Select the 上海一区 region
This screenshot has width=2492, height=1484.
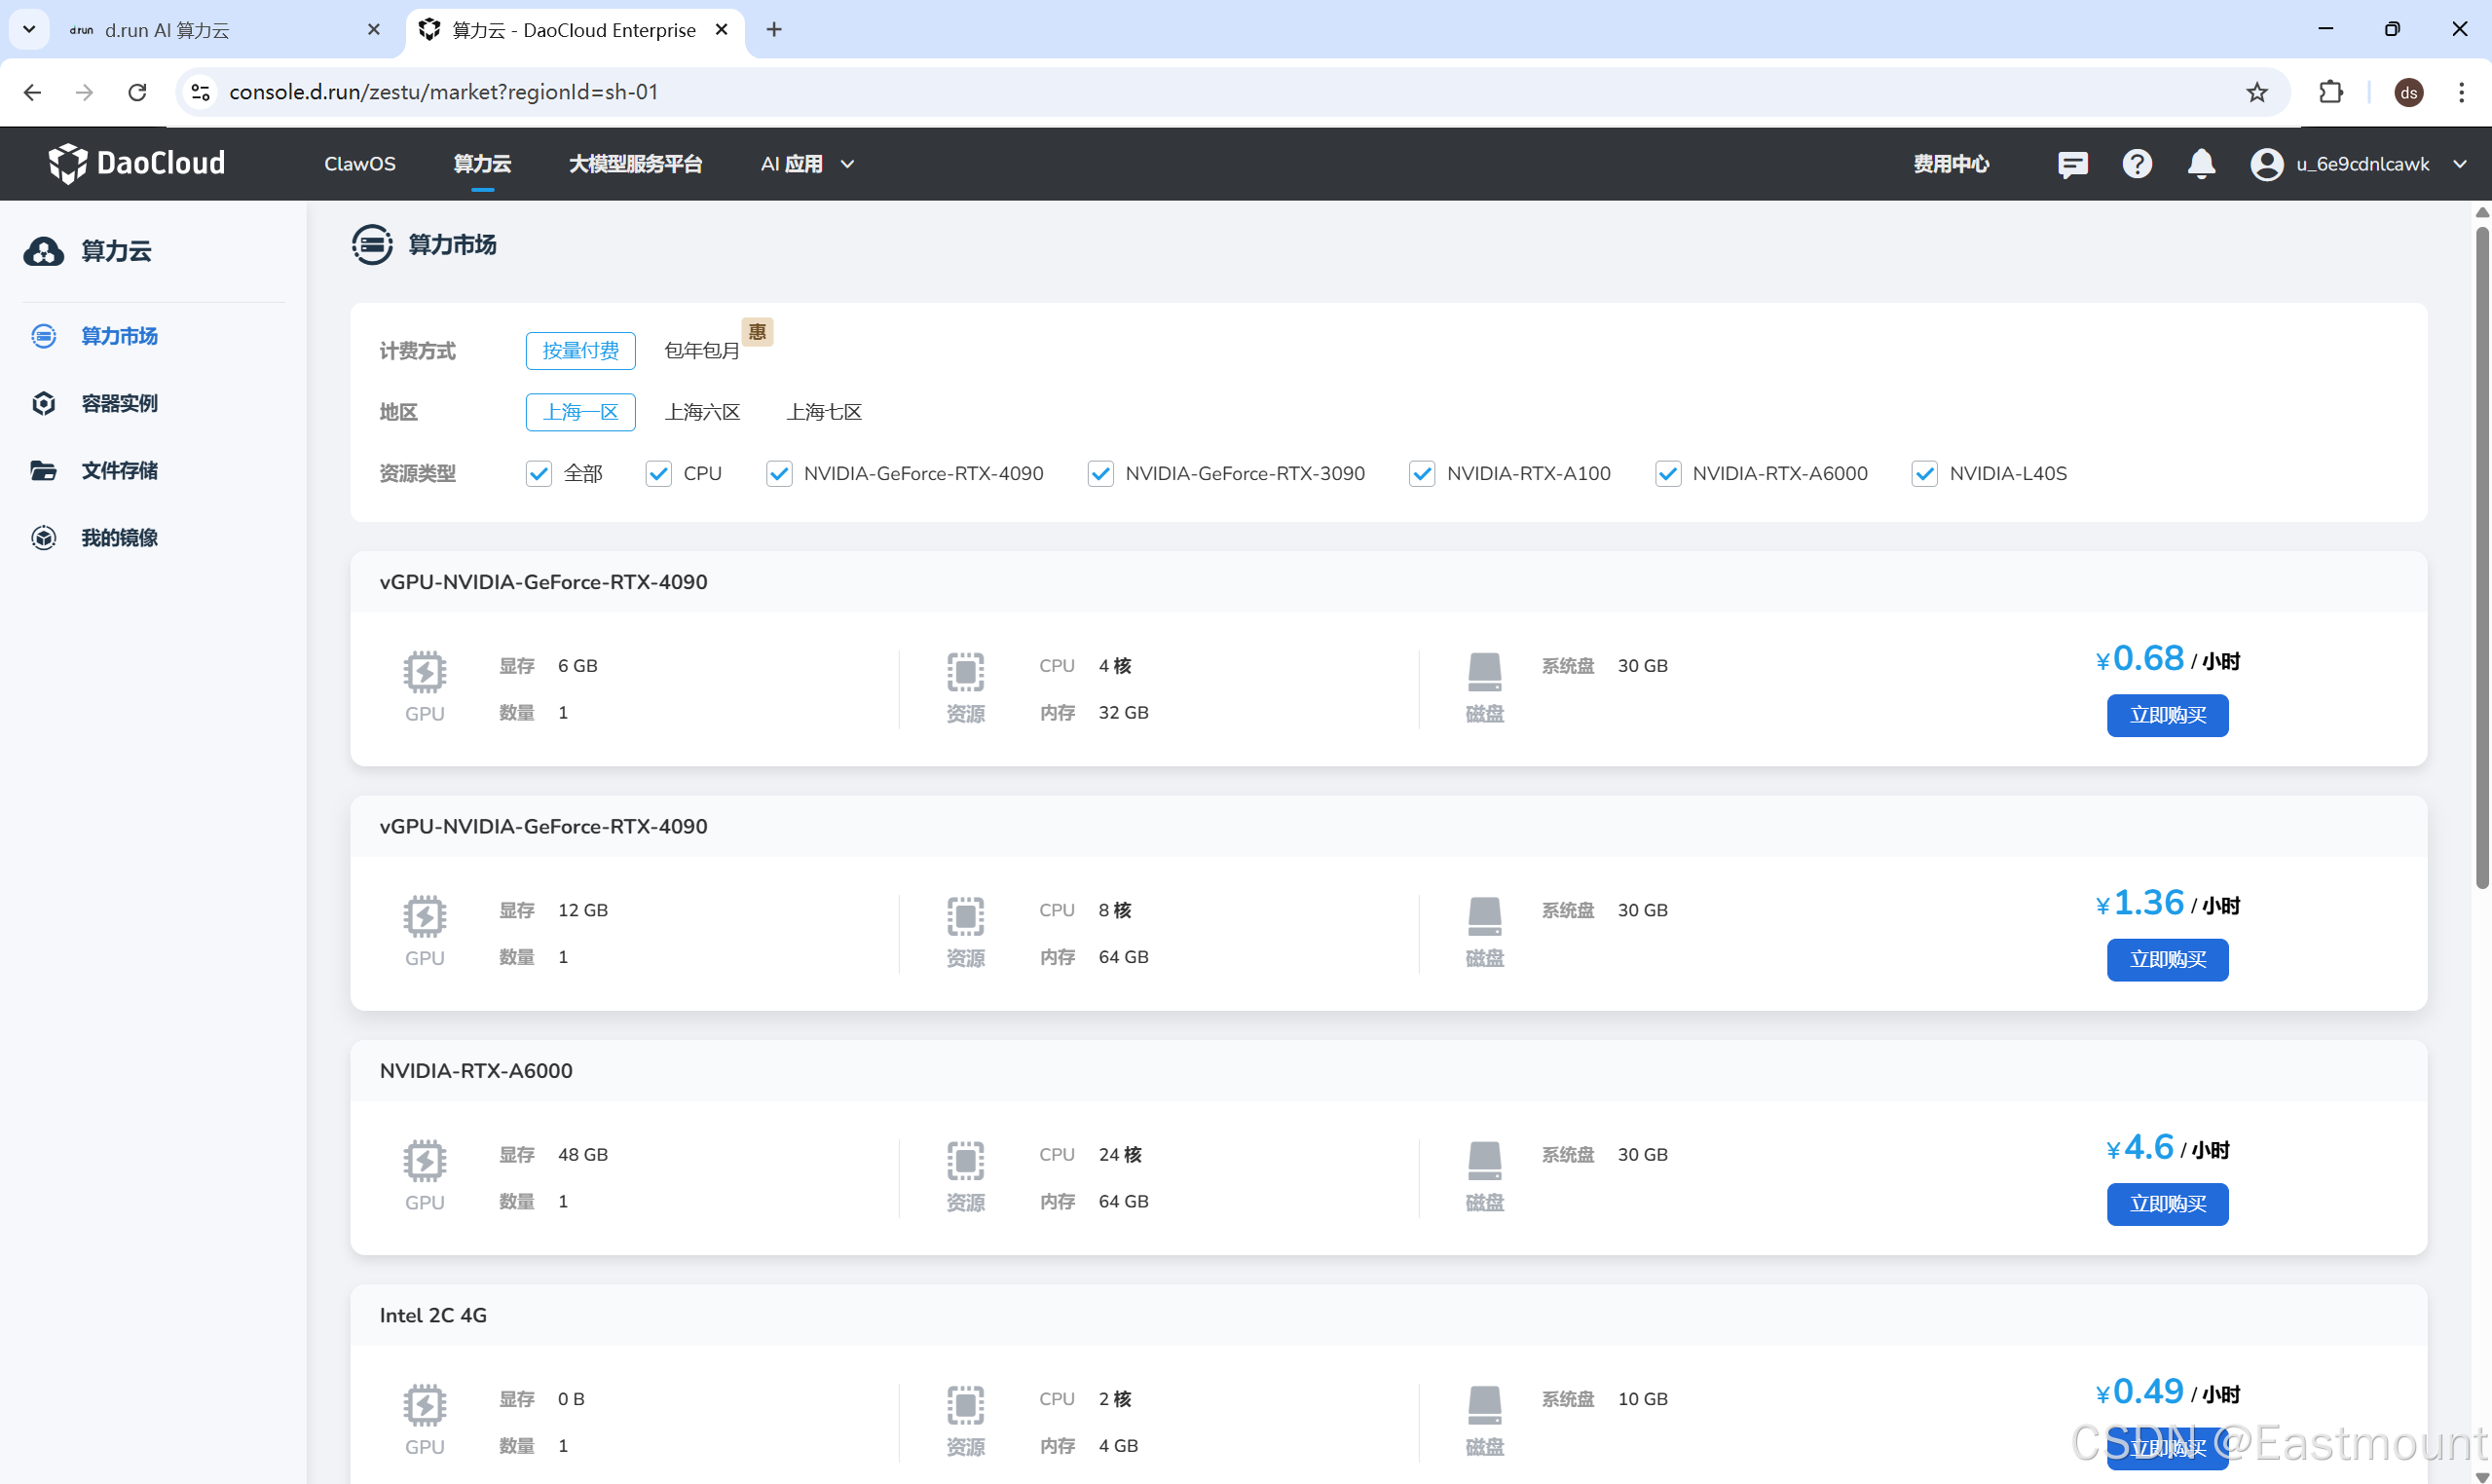[x=581, y=412]
